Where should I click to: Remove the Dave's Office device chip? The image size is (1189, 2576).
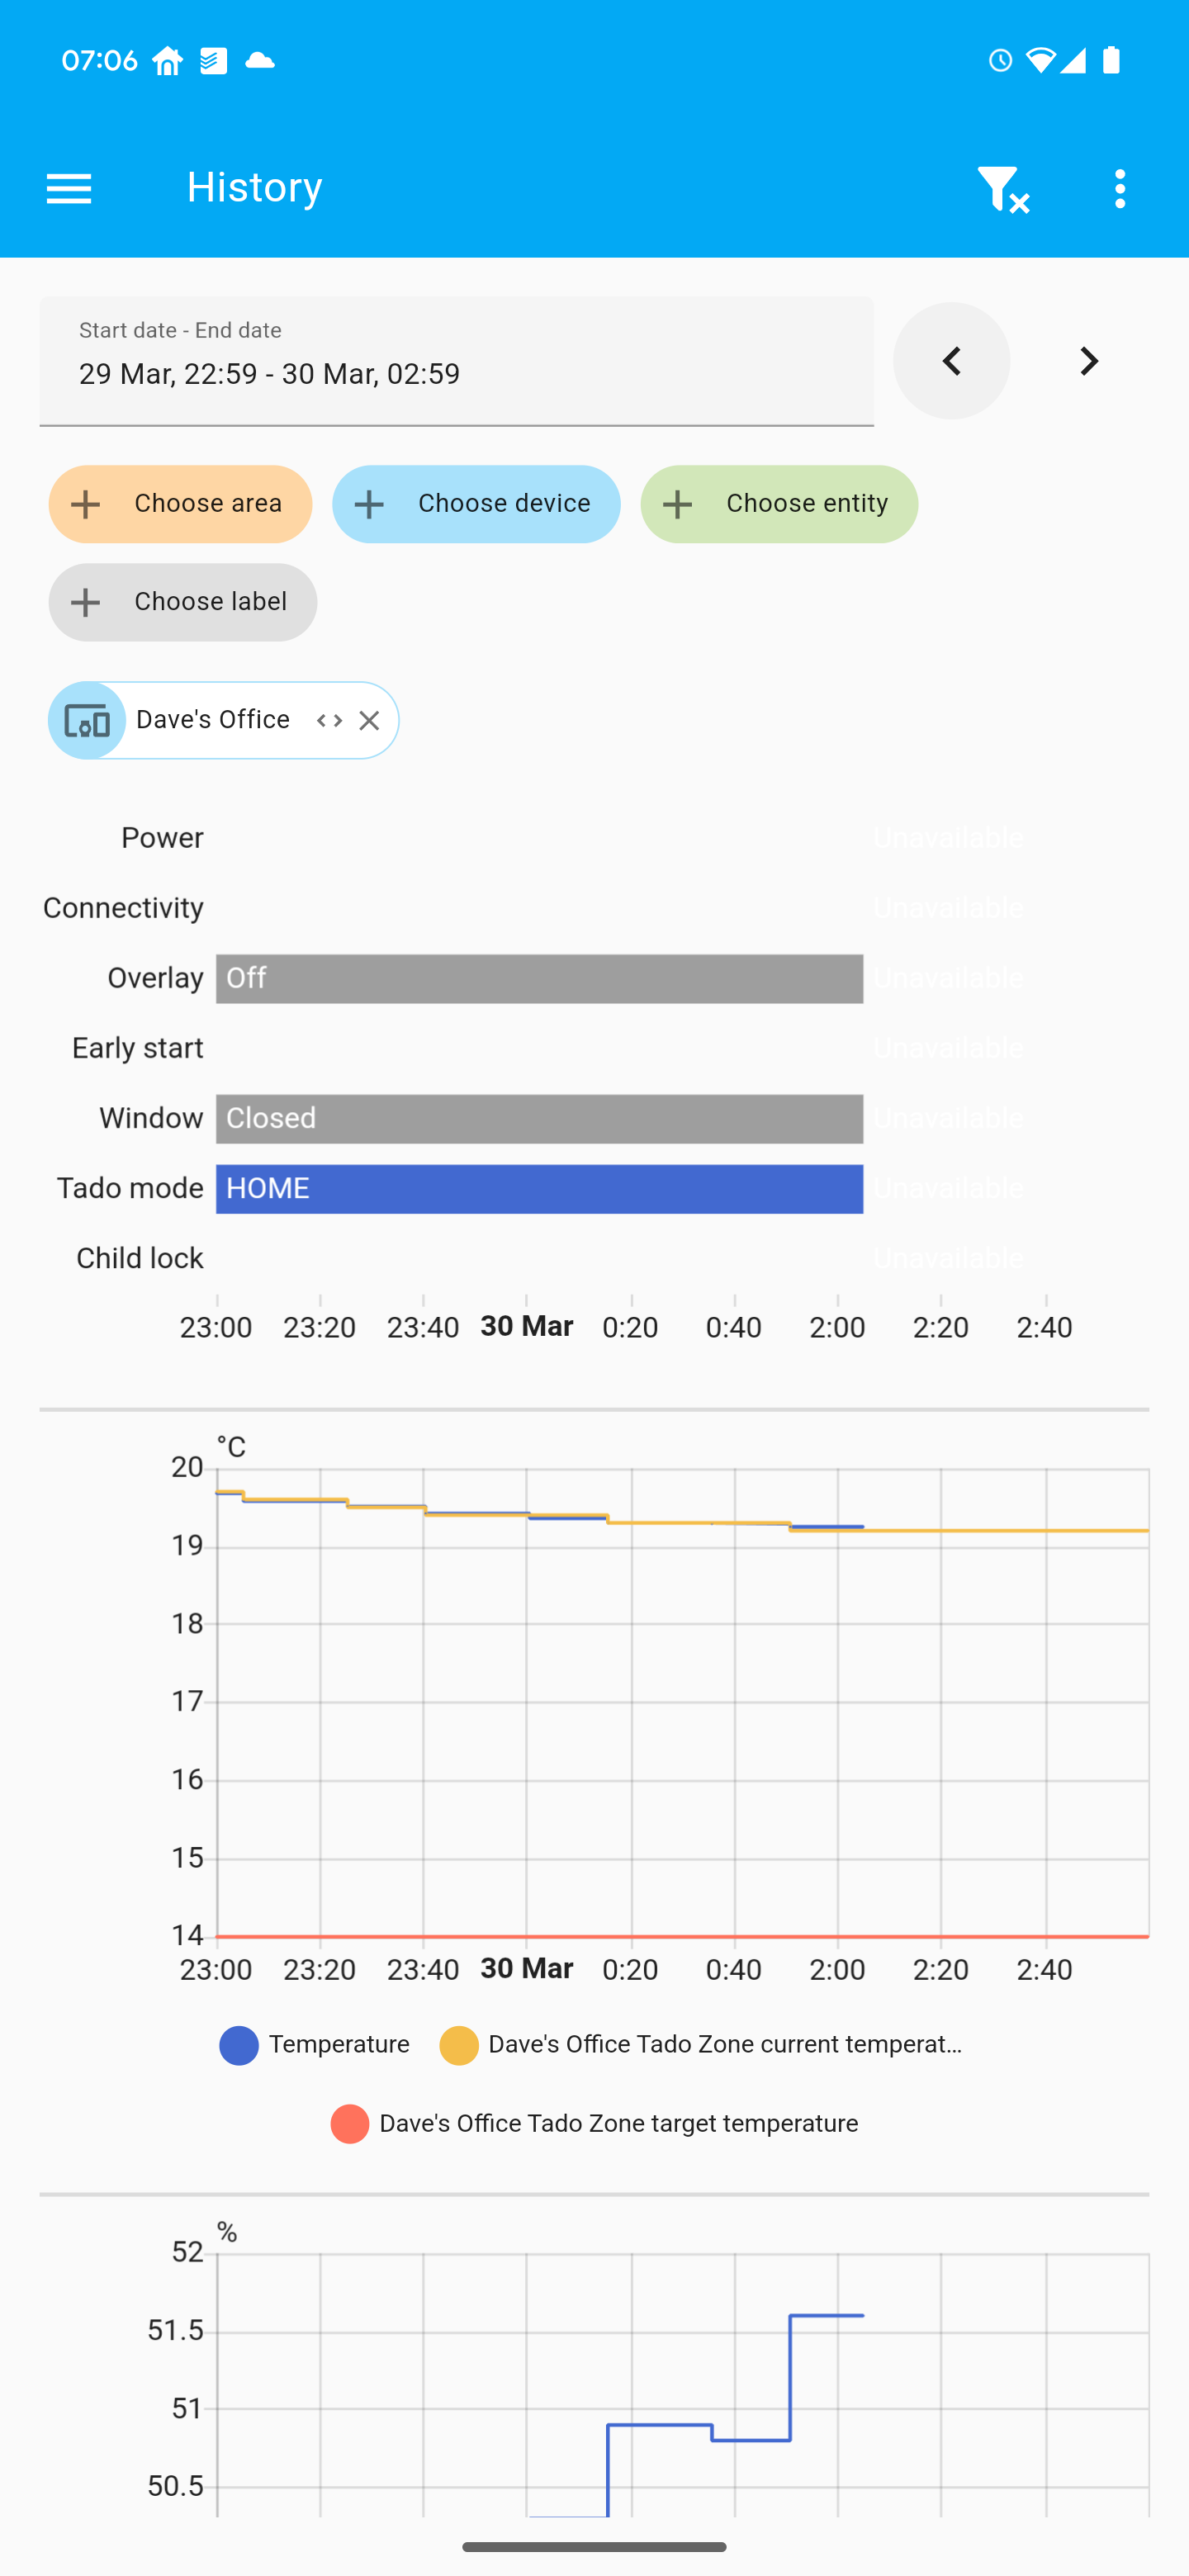pos(369,721)
